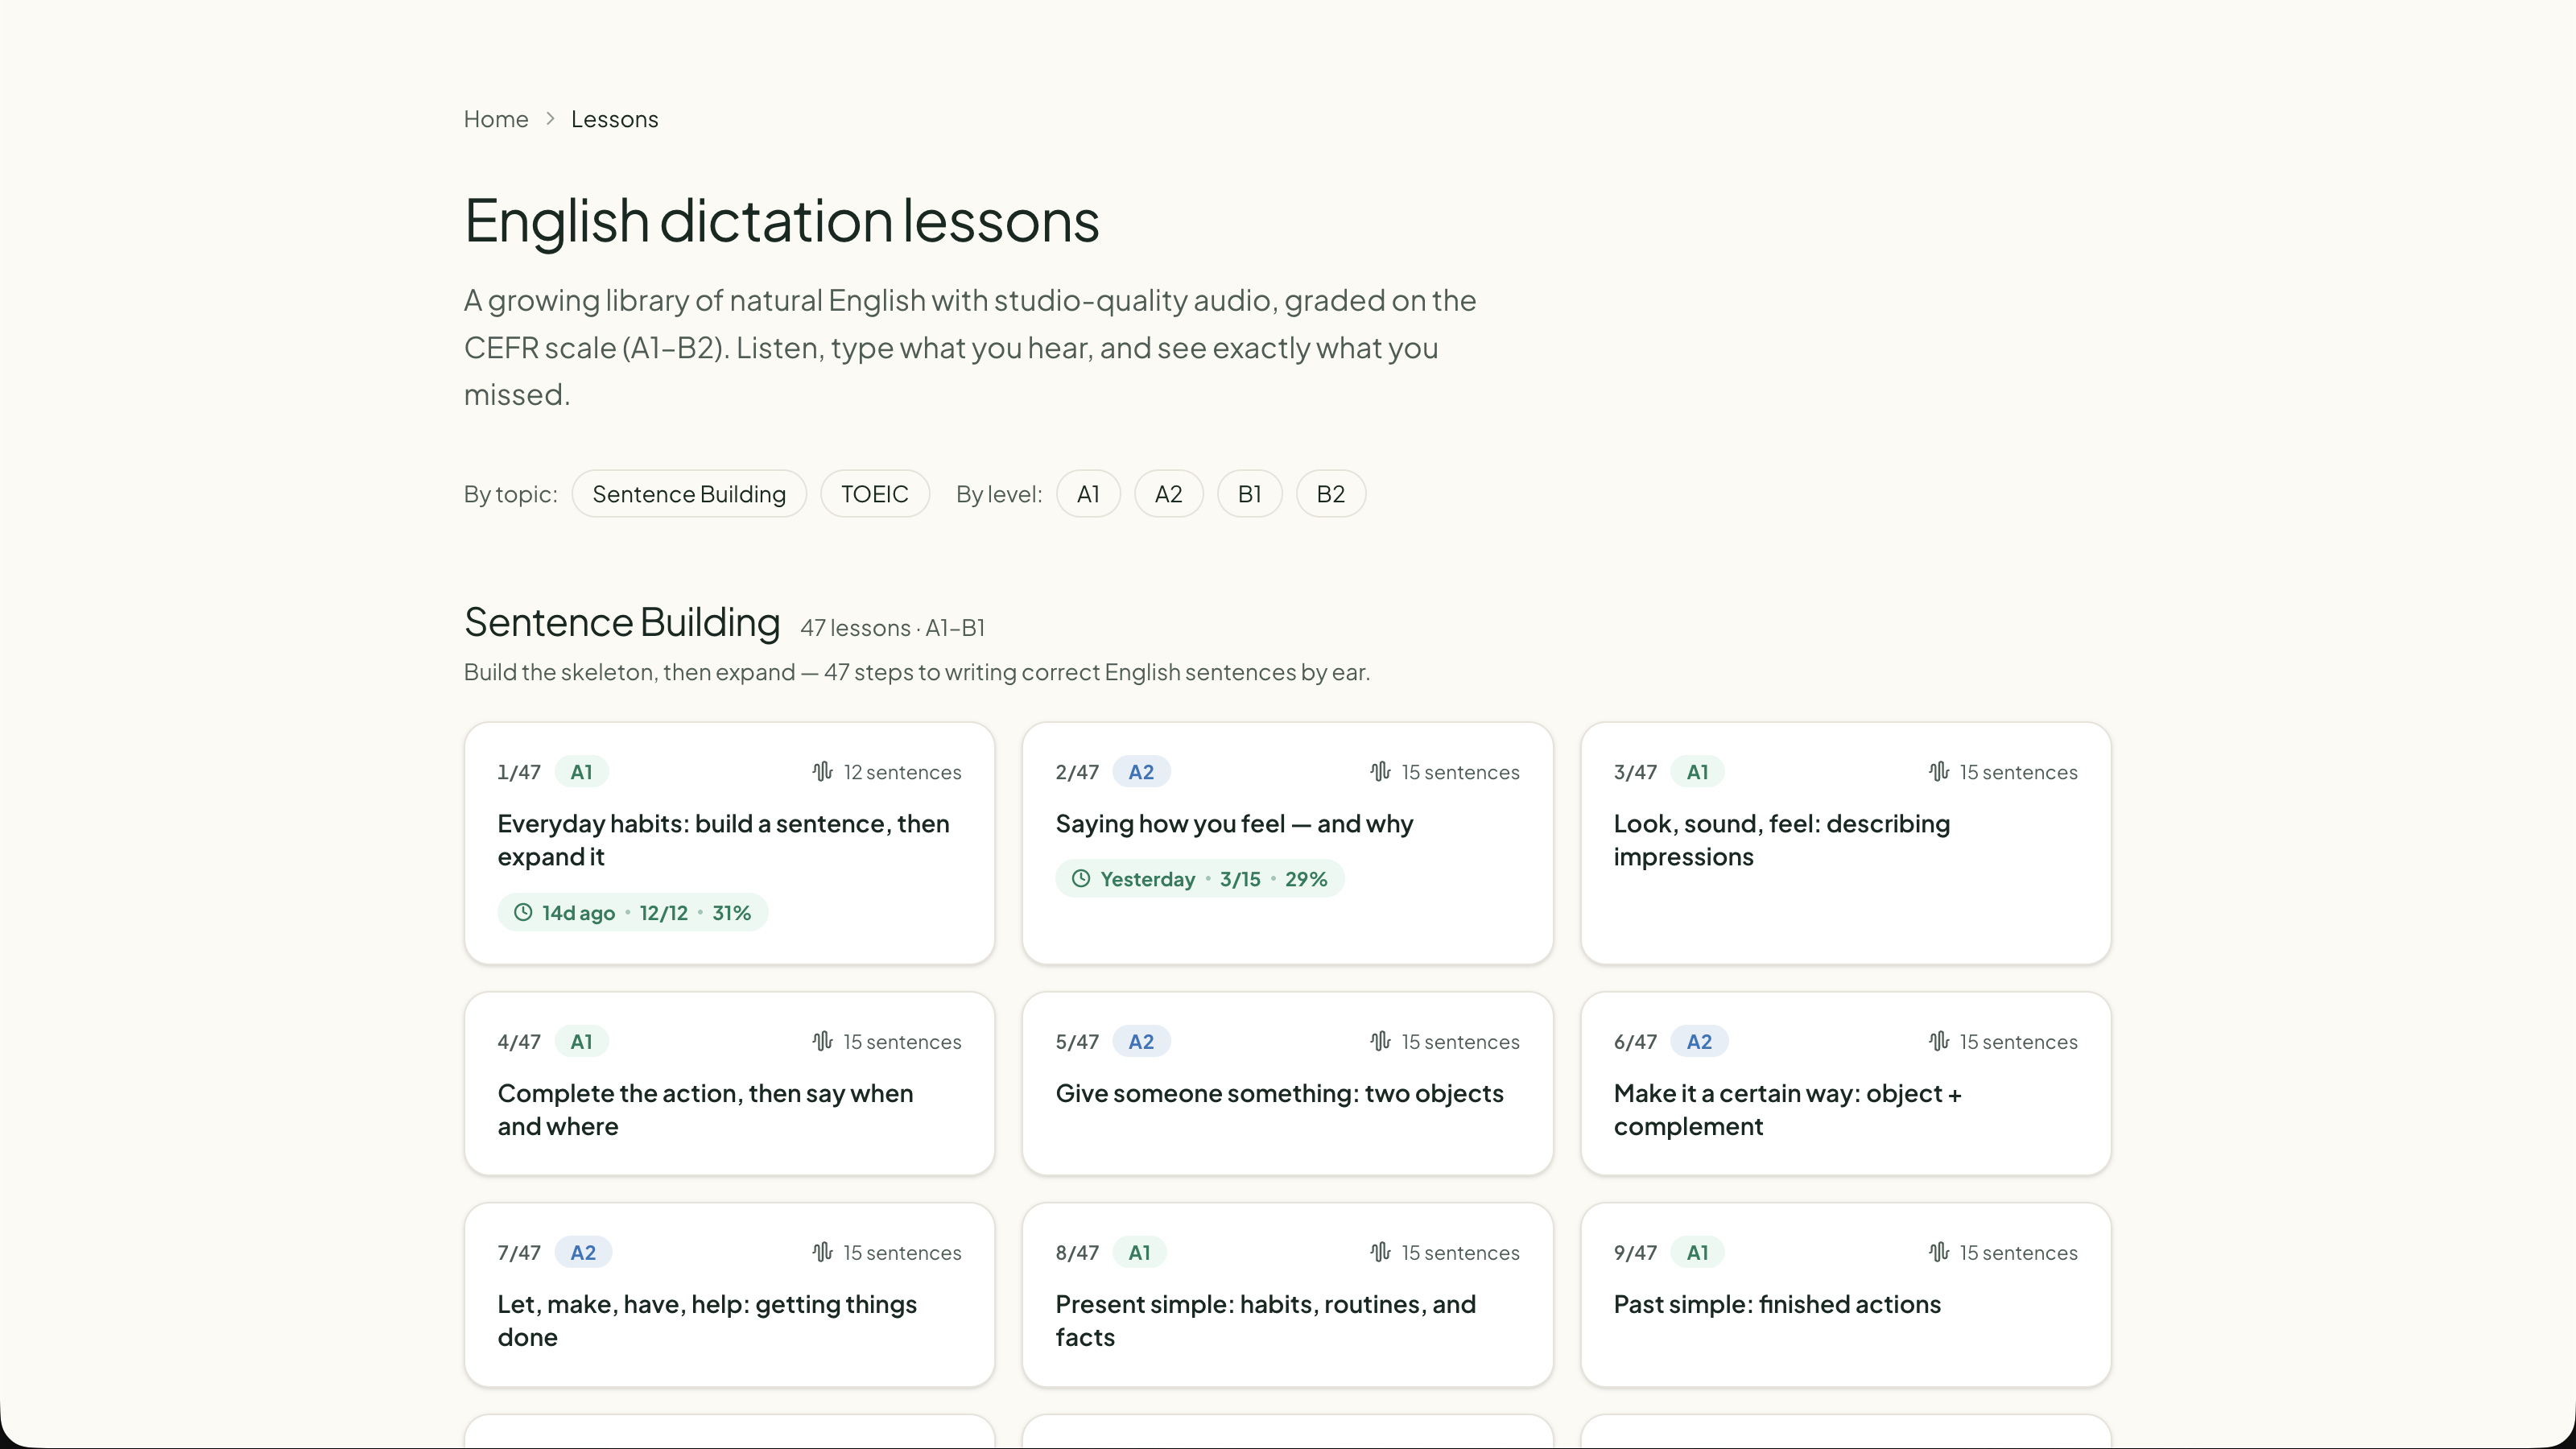
Task: Open lesson Saying how you feel — and why
Action: pos(1287,843)
